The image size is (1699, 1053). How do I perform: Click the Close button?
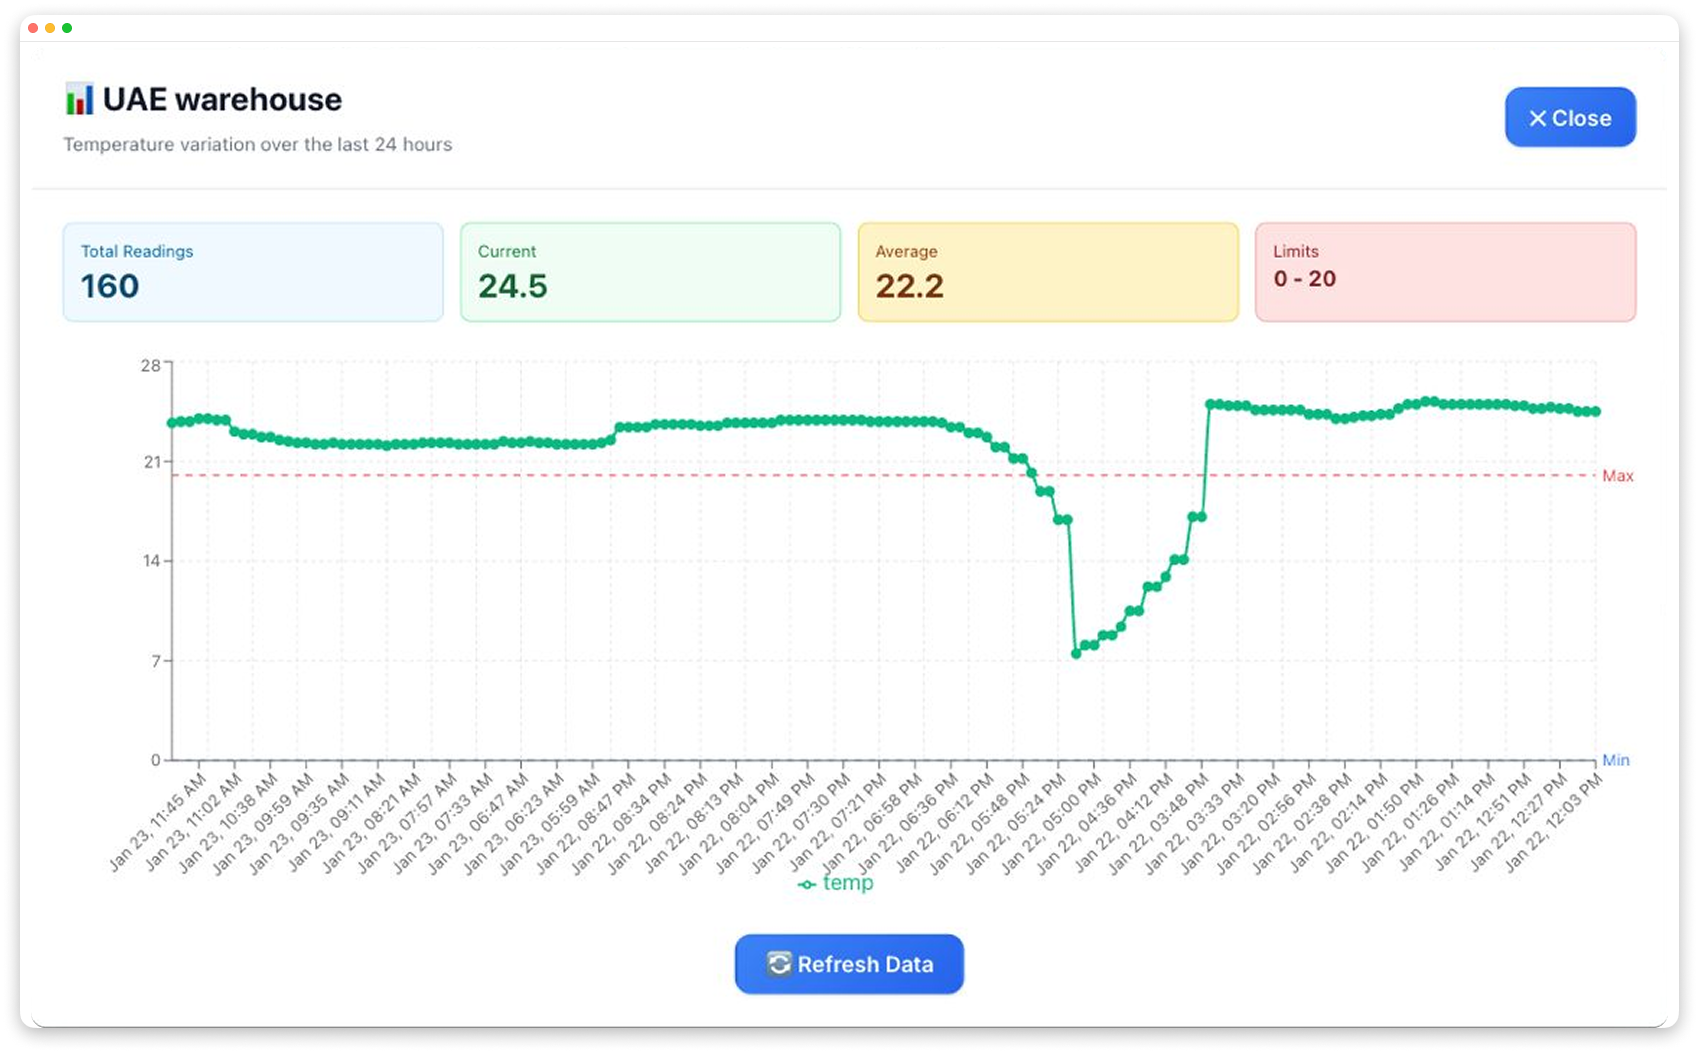(1570, 117)
